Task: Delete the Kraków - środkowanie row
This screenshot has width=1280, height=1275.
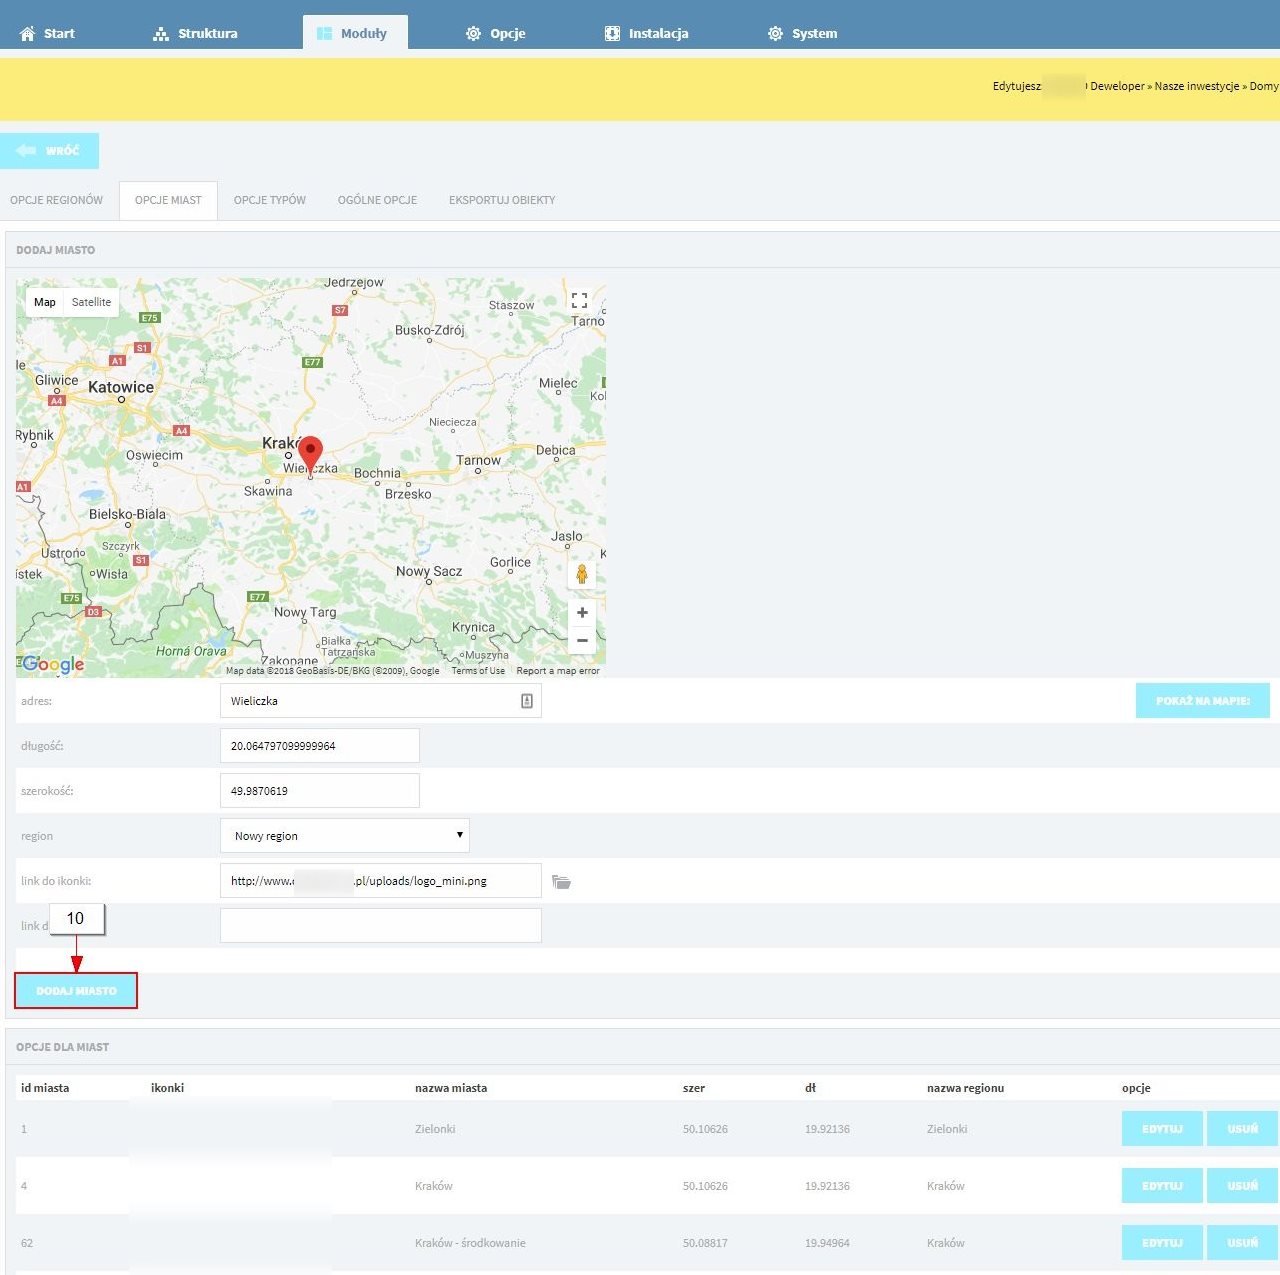Action: pos(1242,1243)
